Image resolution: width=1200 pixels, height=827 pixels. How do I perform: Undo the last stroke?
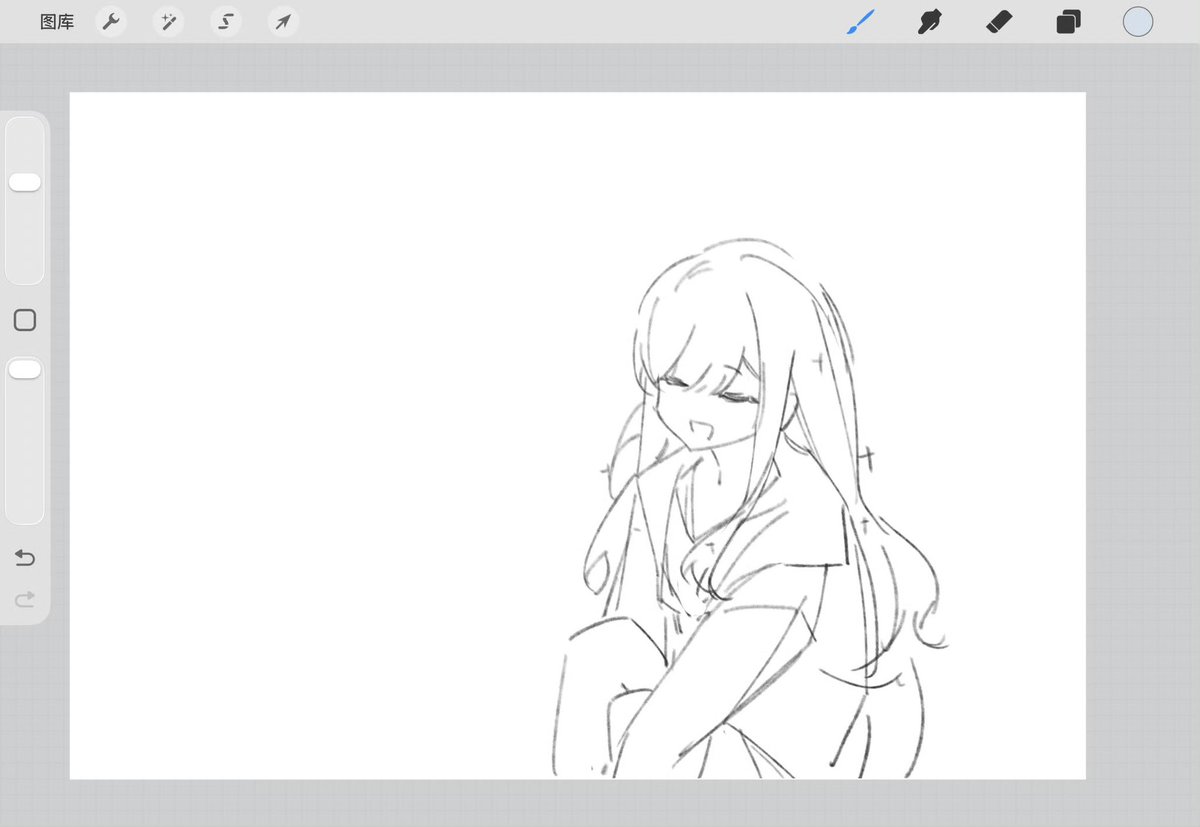25,557
